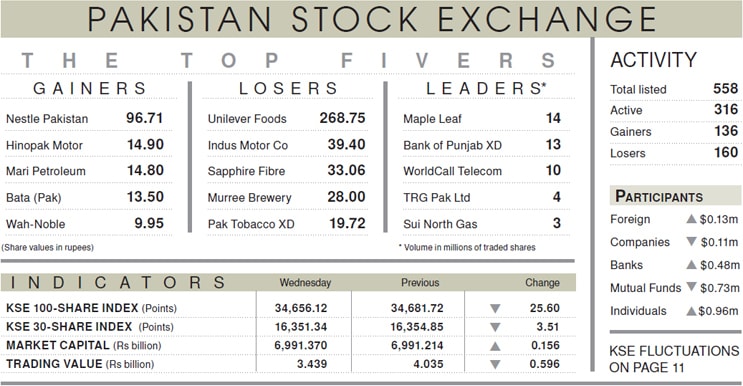Click the Indicators Wednesday column header
This screenshot has height=386, width=743.
coord(305,283)
